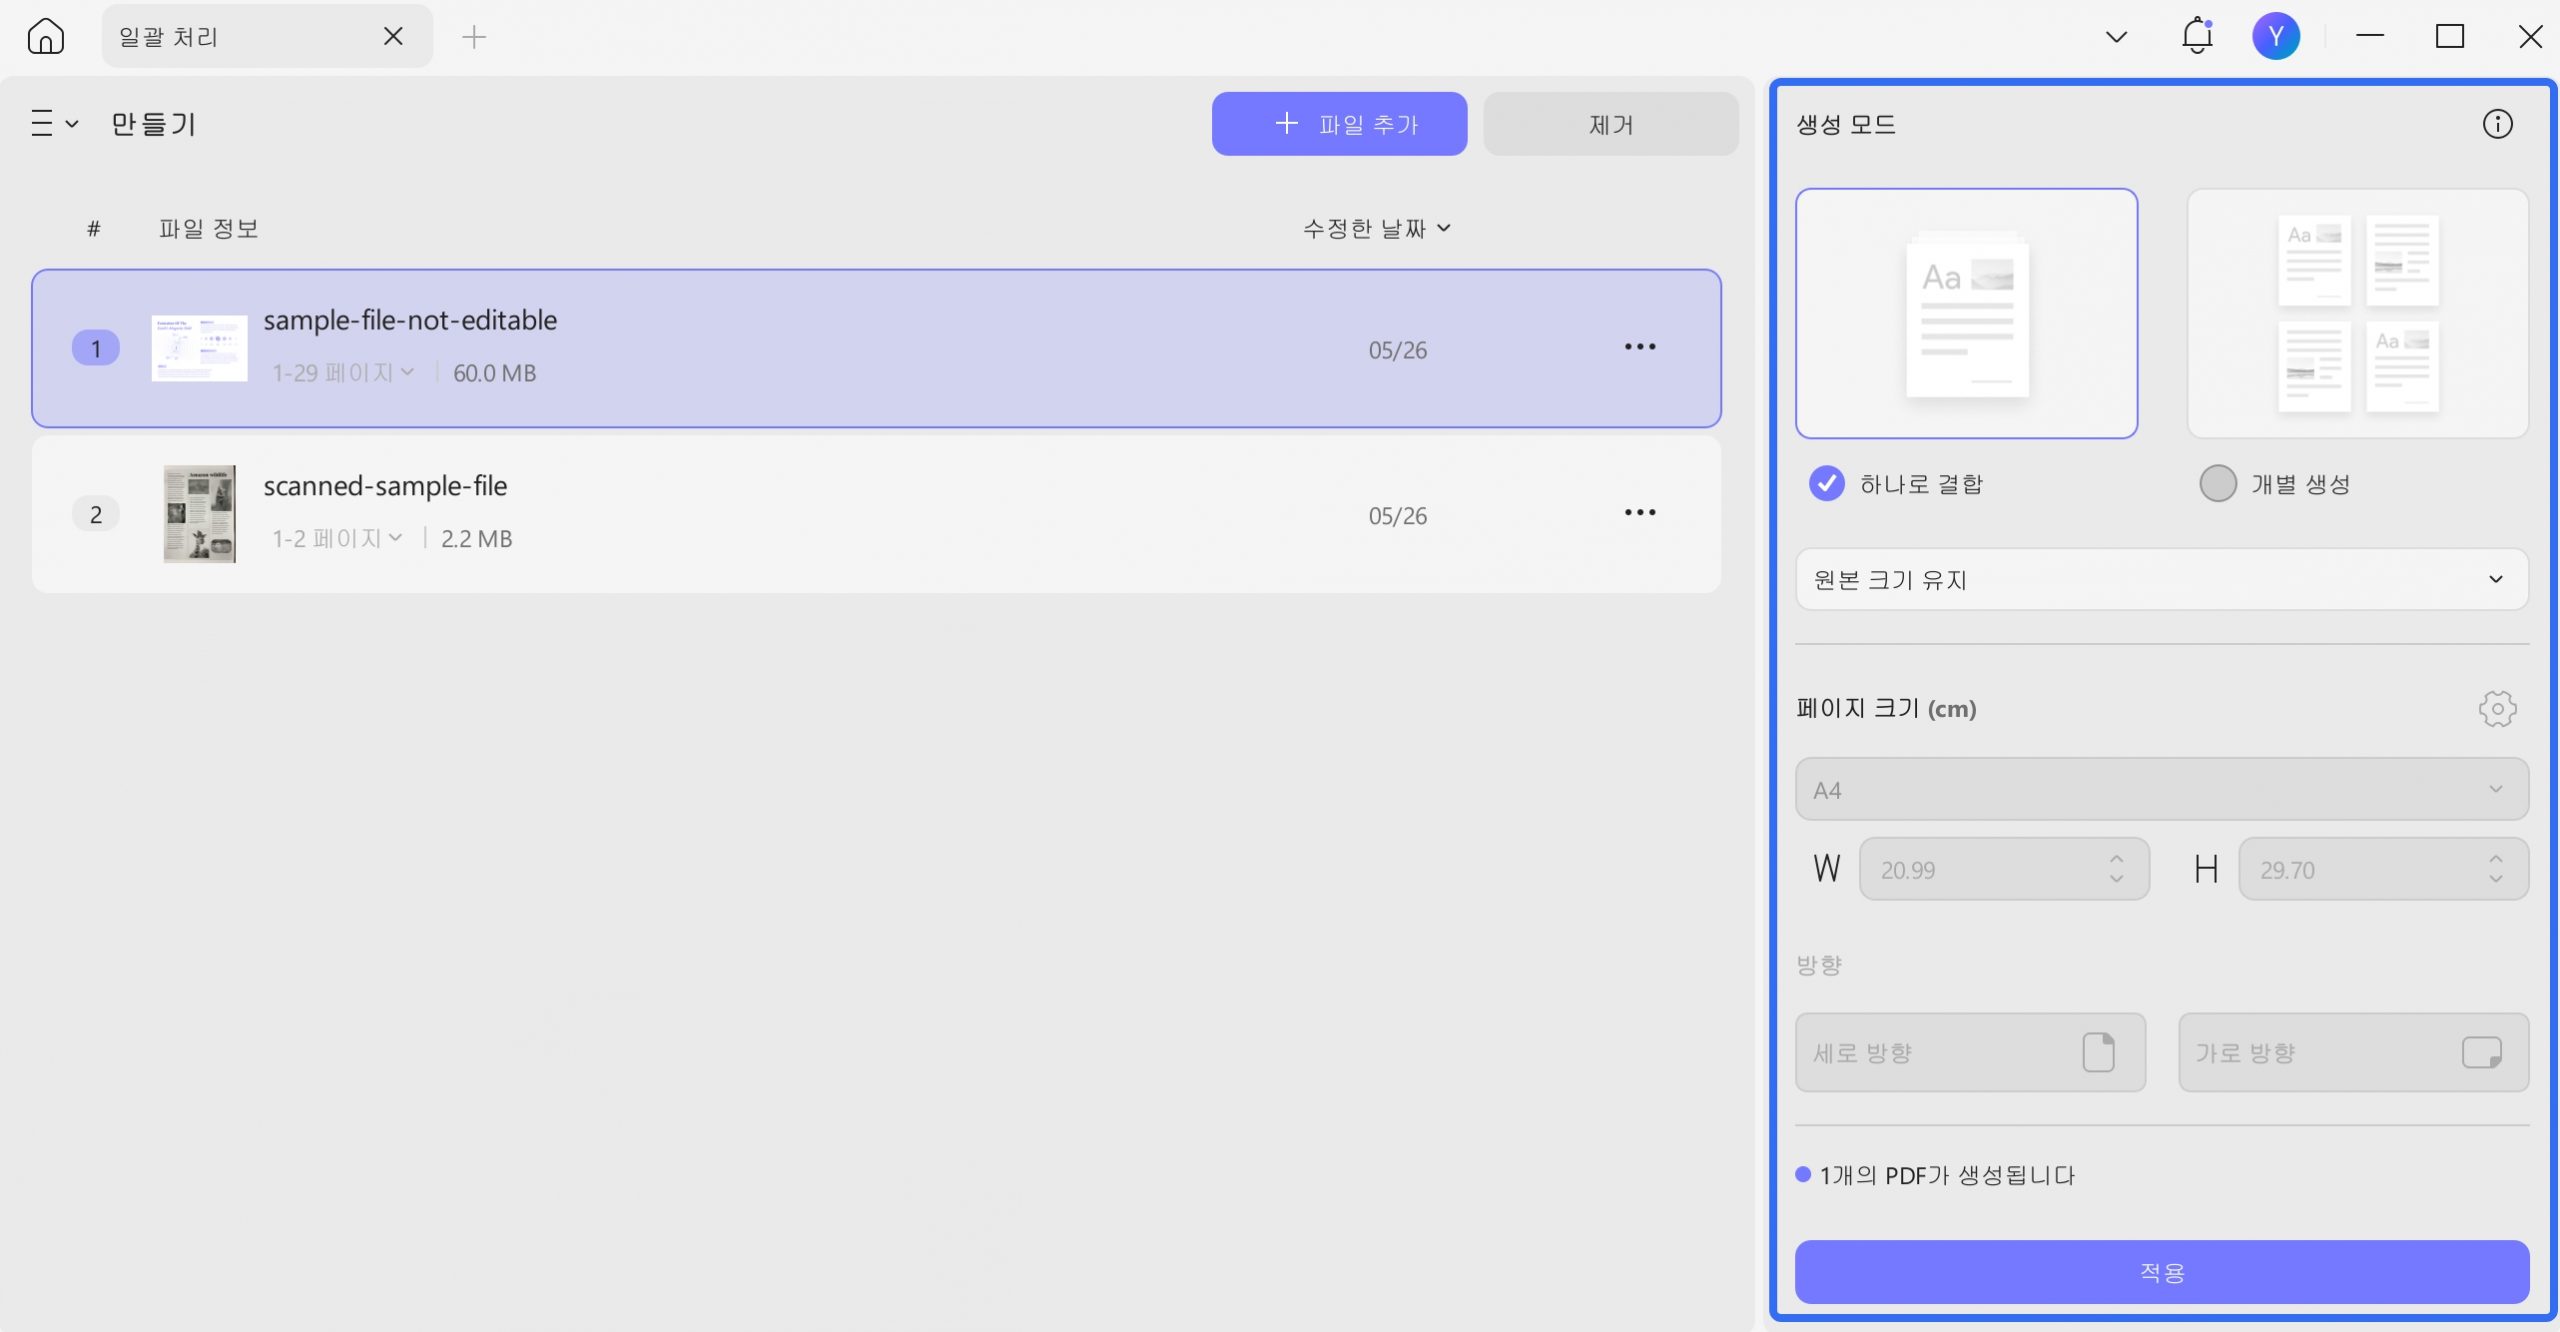Click the 파일 추가 button

tap(1339, 124)
